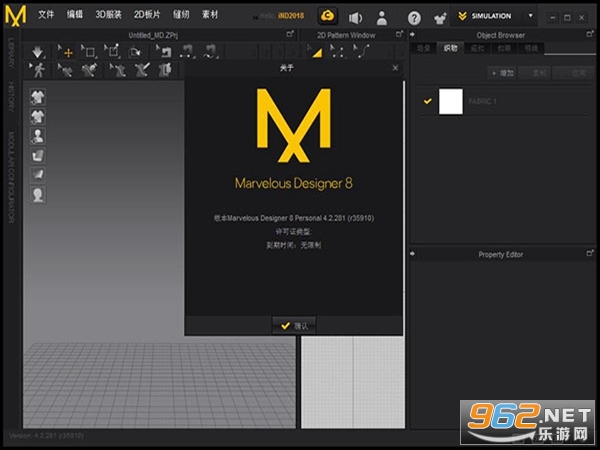Open the user profile icon
Viewport: 600px width, 450px height.
(382, 18)
